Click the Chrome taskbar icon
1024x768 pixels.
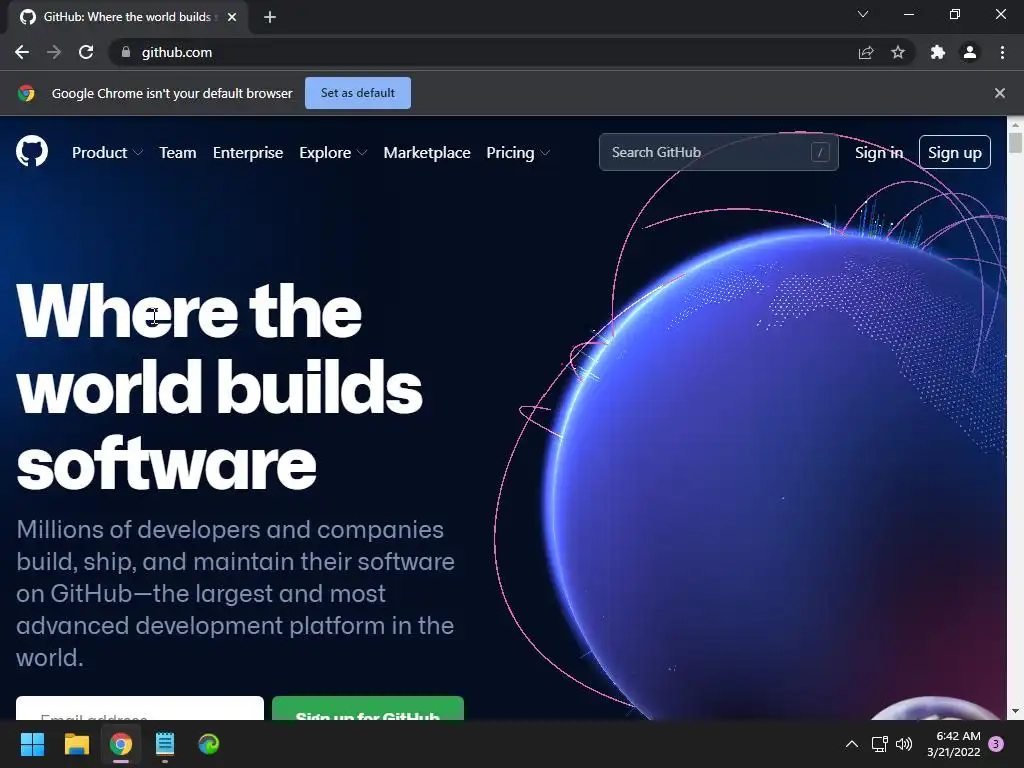pos(121,744)
